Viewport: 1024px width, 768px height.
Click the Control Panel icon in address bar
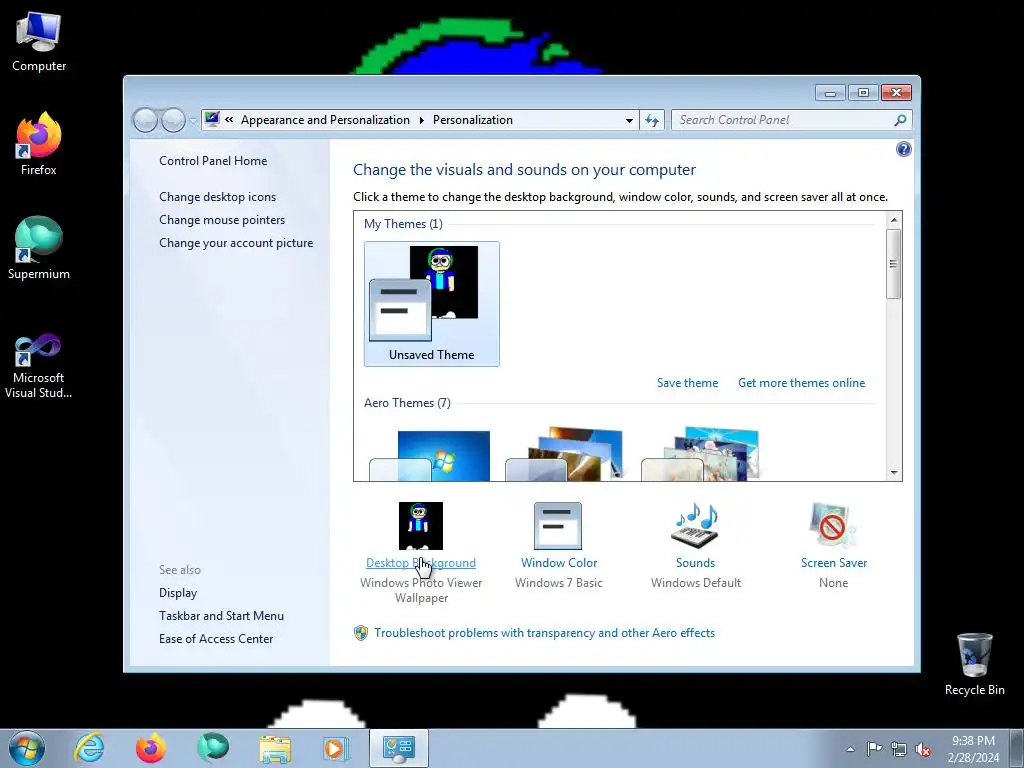point(212,119)
